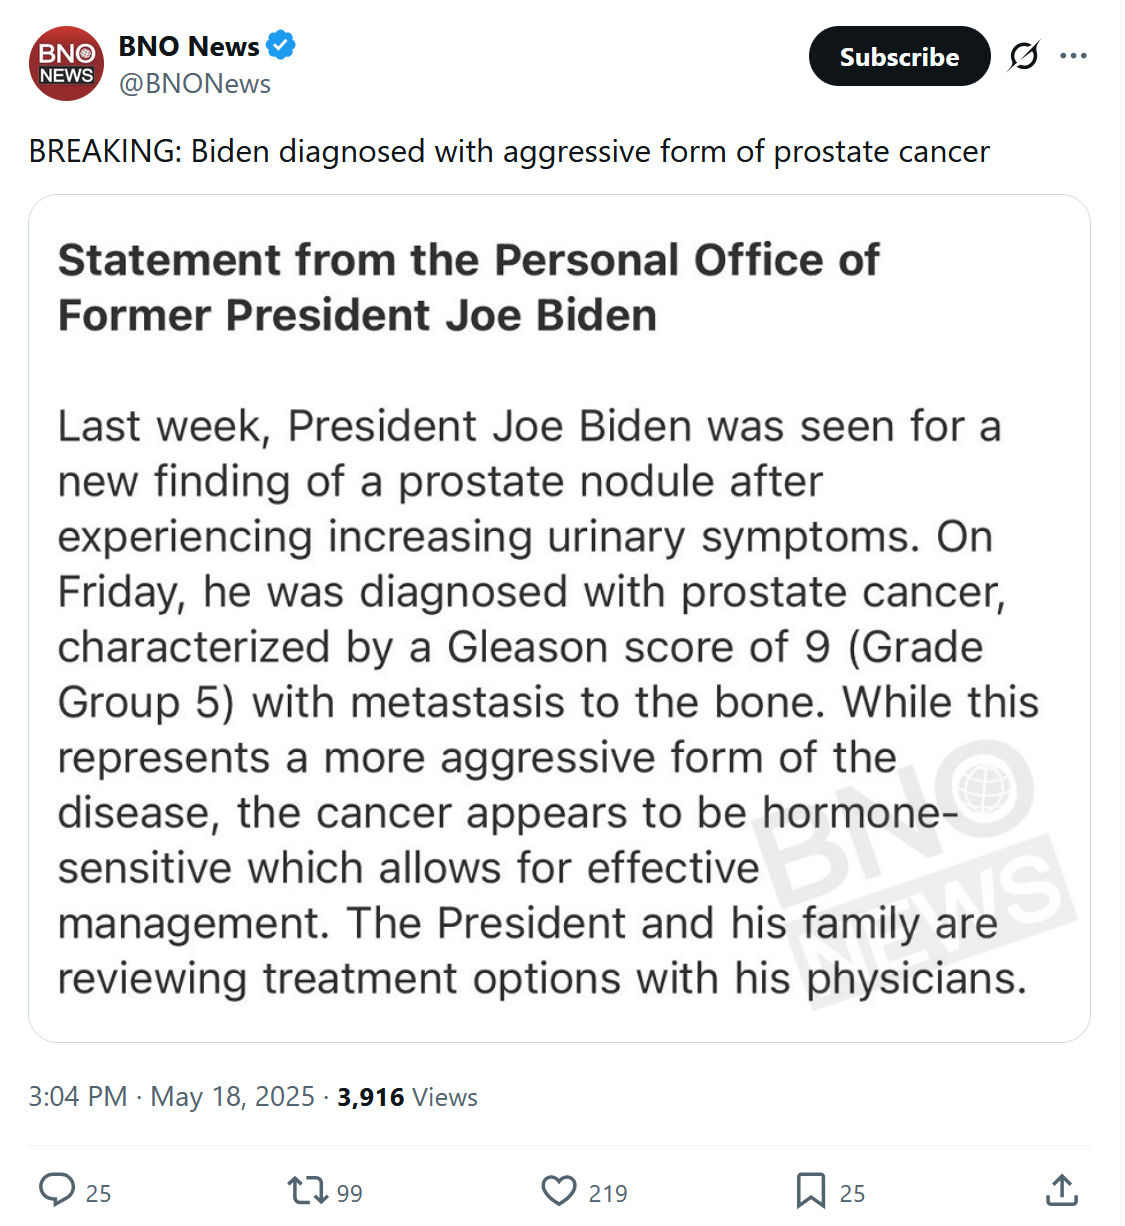Screen dimensions: 1125x1226
Task: Open the Biden statement image
Action: click(x=559, y=618)
